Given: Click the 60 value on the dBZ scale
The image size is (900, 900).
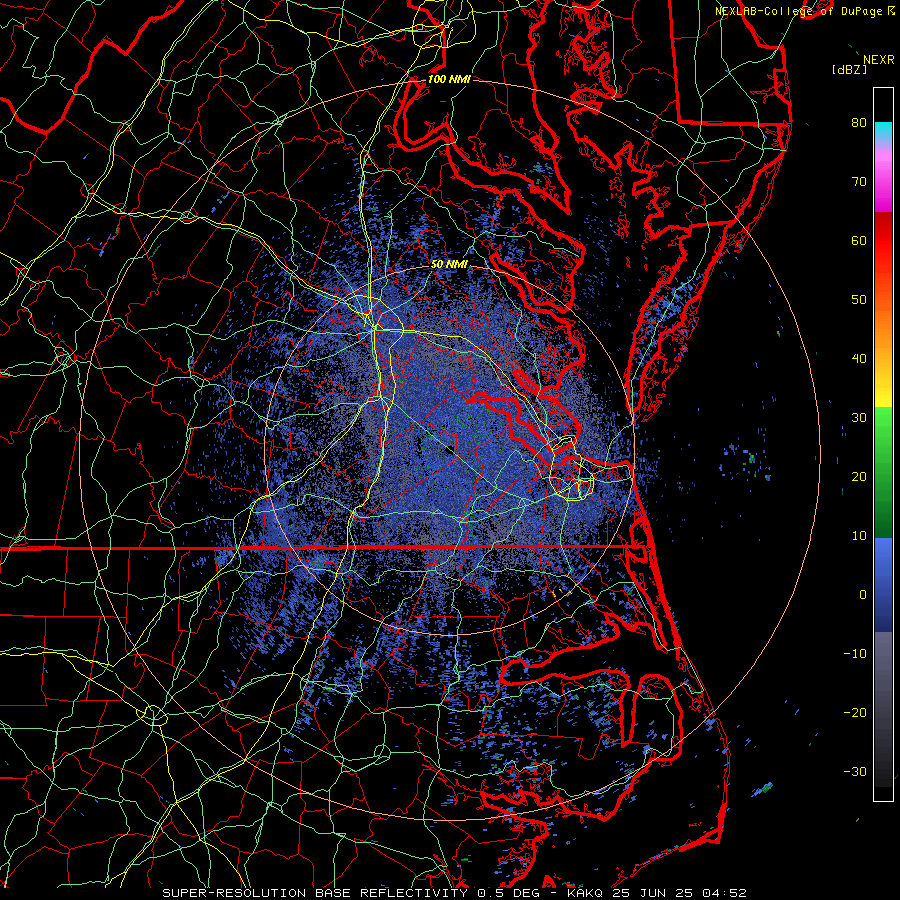Looking at the screenshot, I should coord(859,240).
